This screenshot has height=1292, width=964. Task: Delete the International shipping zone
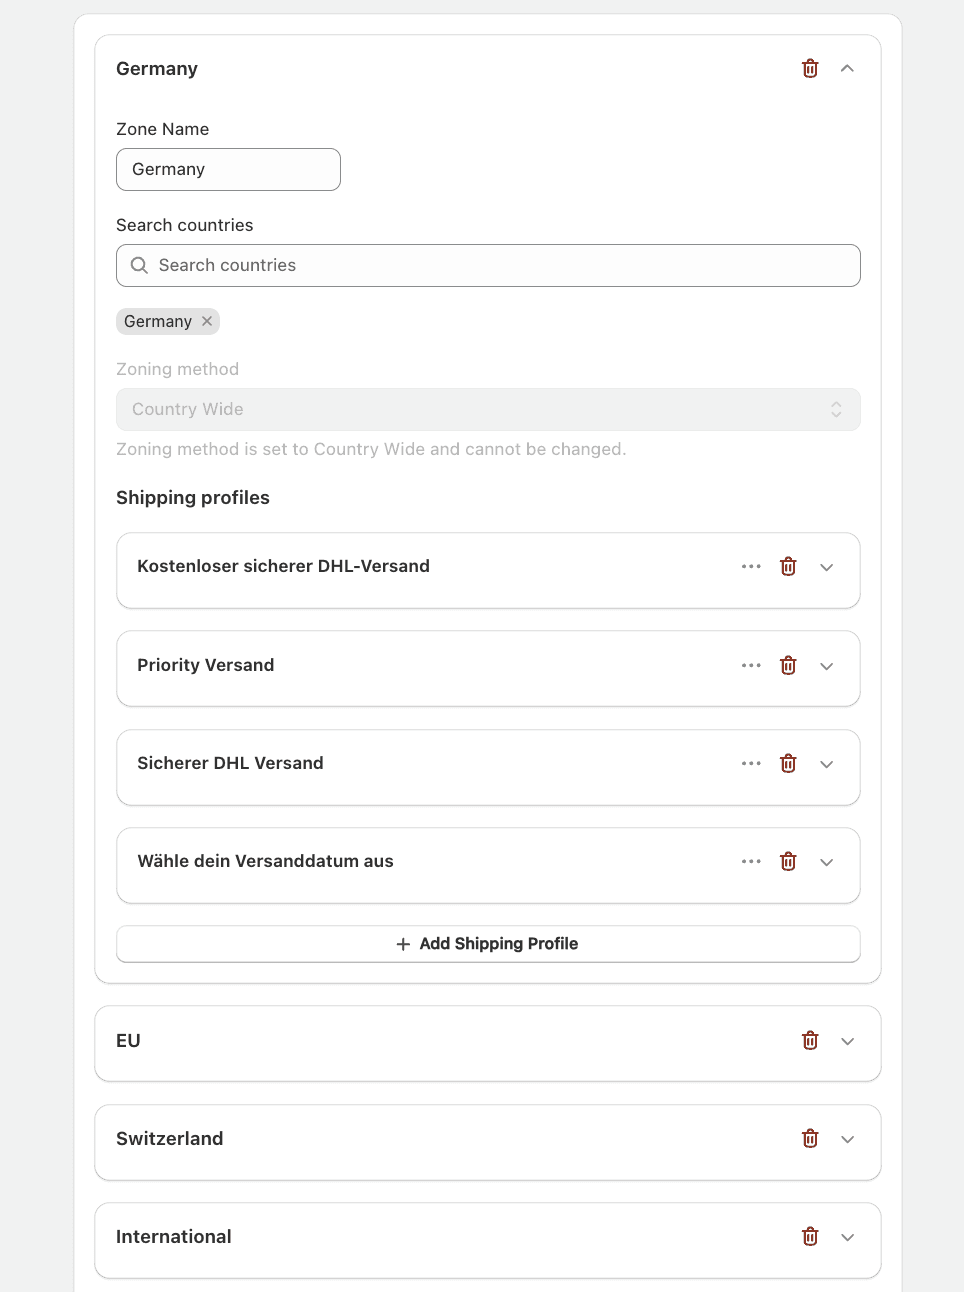click(x=810, y=1237)
